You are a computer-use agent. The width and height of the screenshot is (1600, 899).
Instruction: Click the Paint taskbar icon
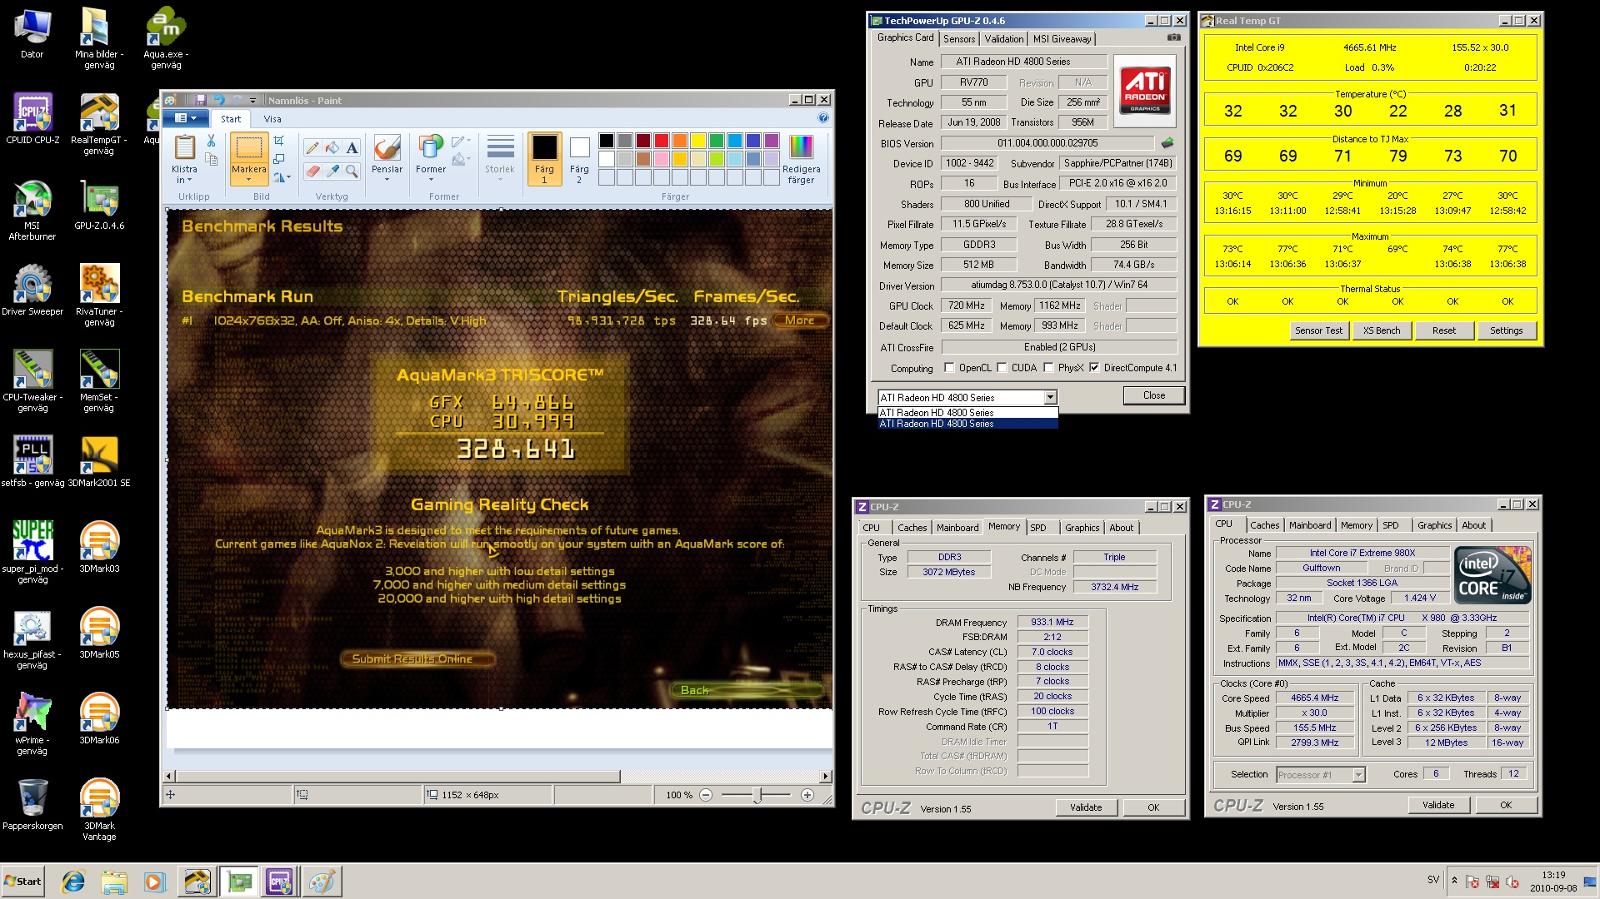tap(321, 881)
